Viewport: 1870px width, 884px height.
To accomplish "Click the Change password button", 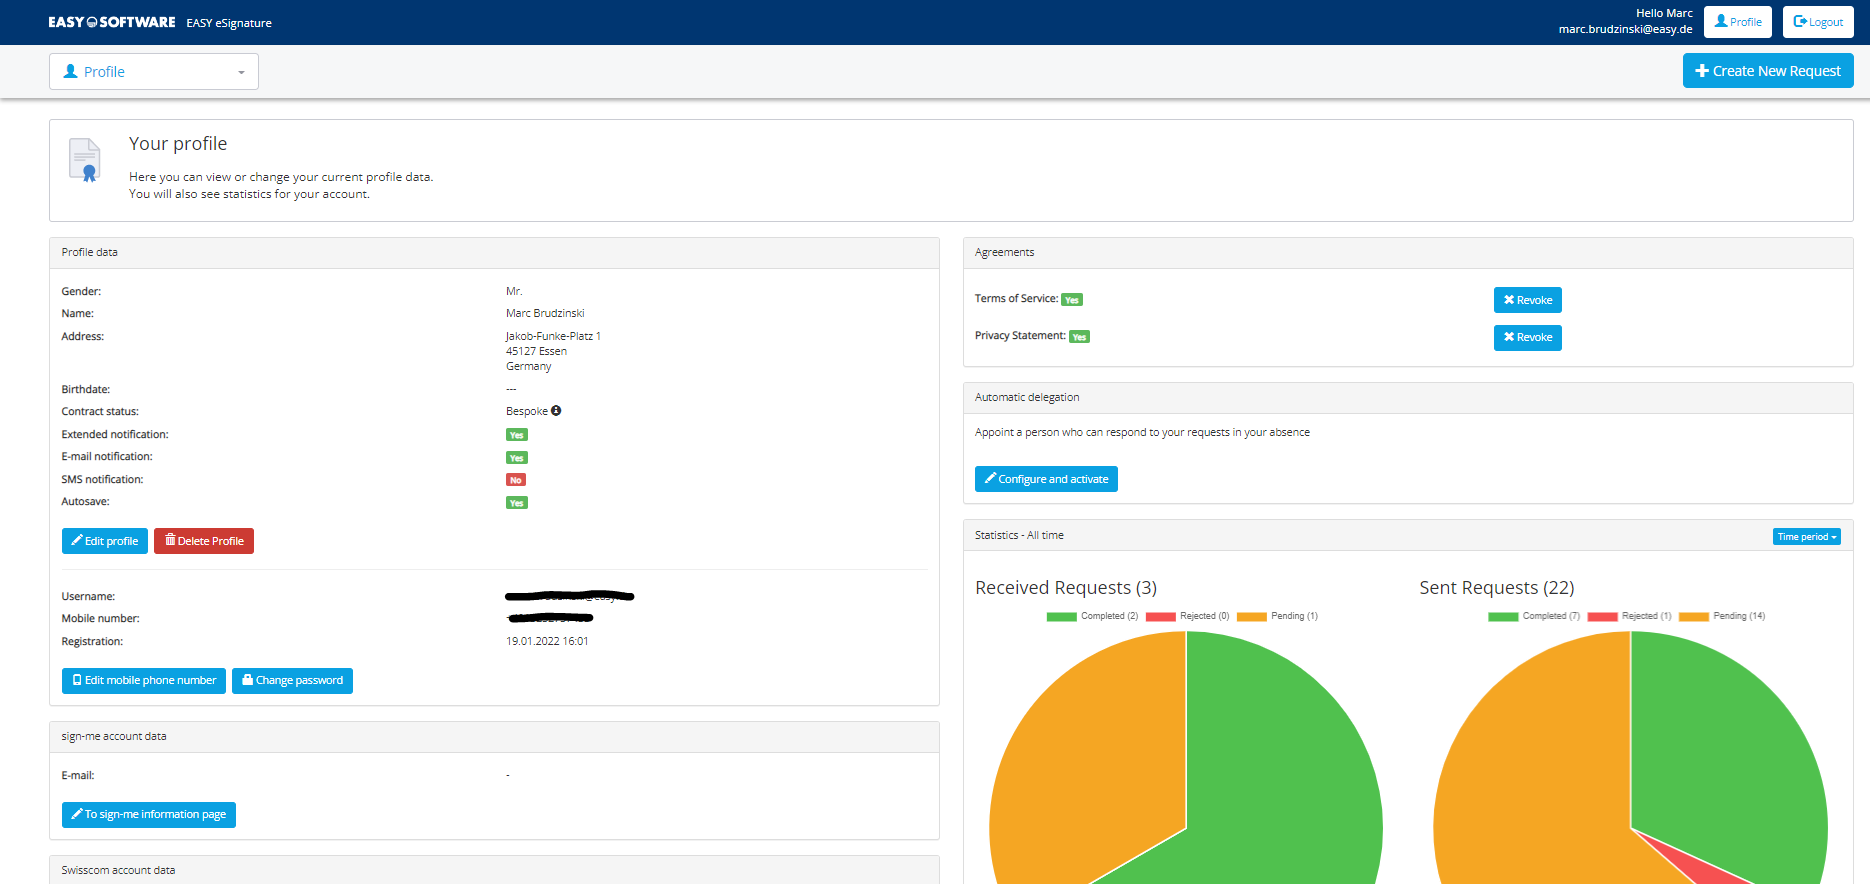I will coord(292,681).
